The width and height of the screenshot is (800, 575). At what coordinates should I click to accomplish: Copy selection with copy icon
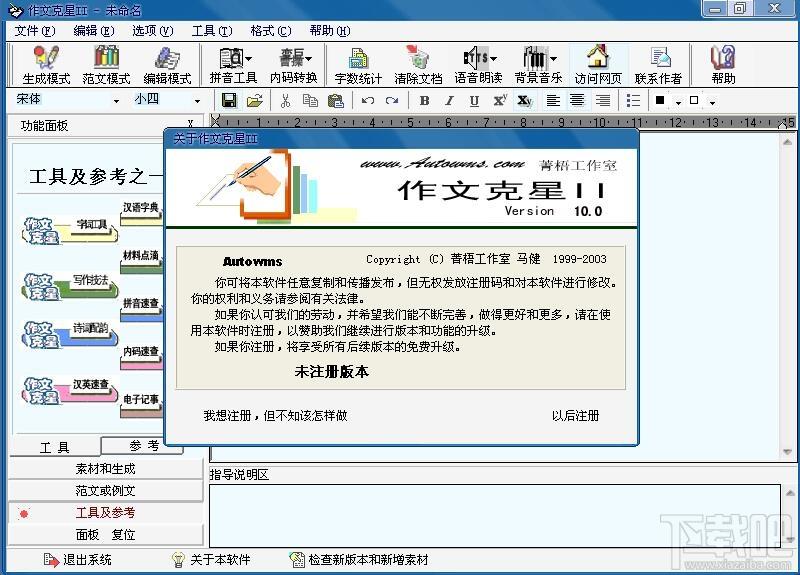point(310,101)
